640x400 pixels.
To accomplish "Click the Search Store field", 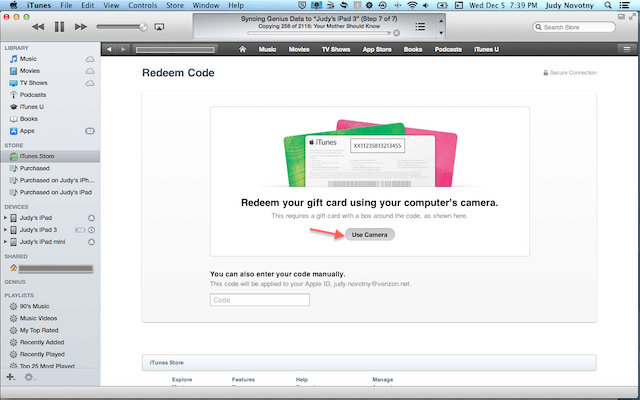I will 574,27.
